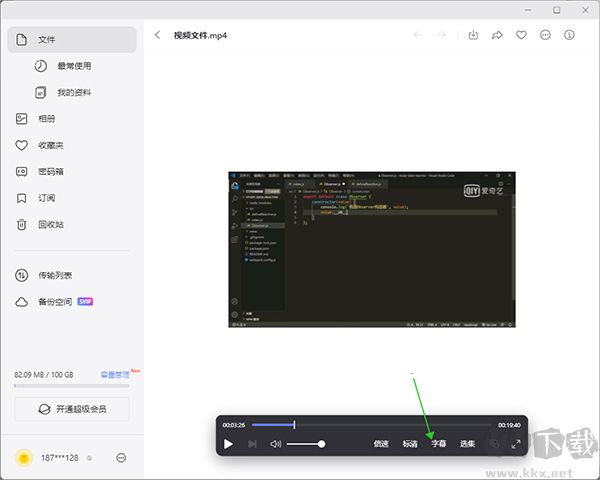Open account more-options menu beside 187***128
Screen dimensions: 600x480
121,457
